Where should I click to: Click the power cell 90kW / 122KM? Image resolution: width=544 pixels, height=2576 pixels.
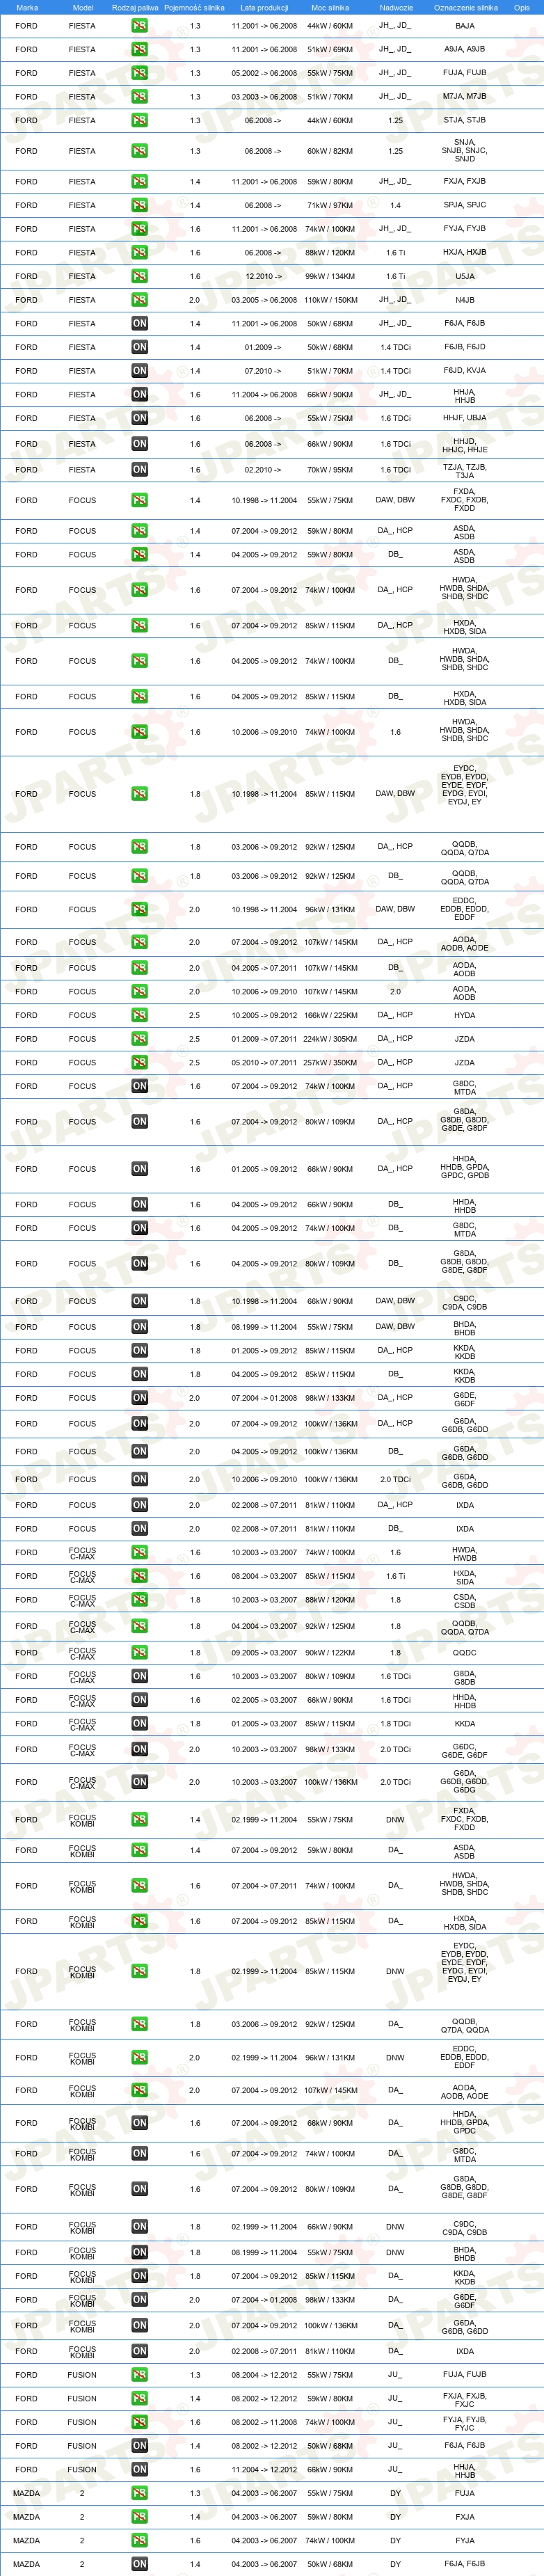[330, 1653]
